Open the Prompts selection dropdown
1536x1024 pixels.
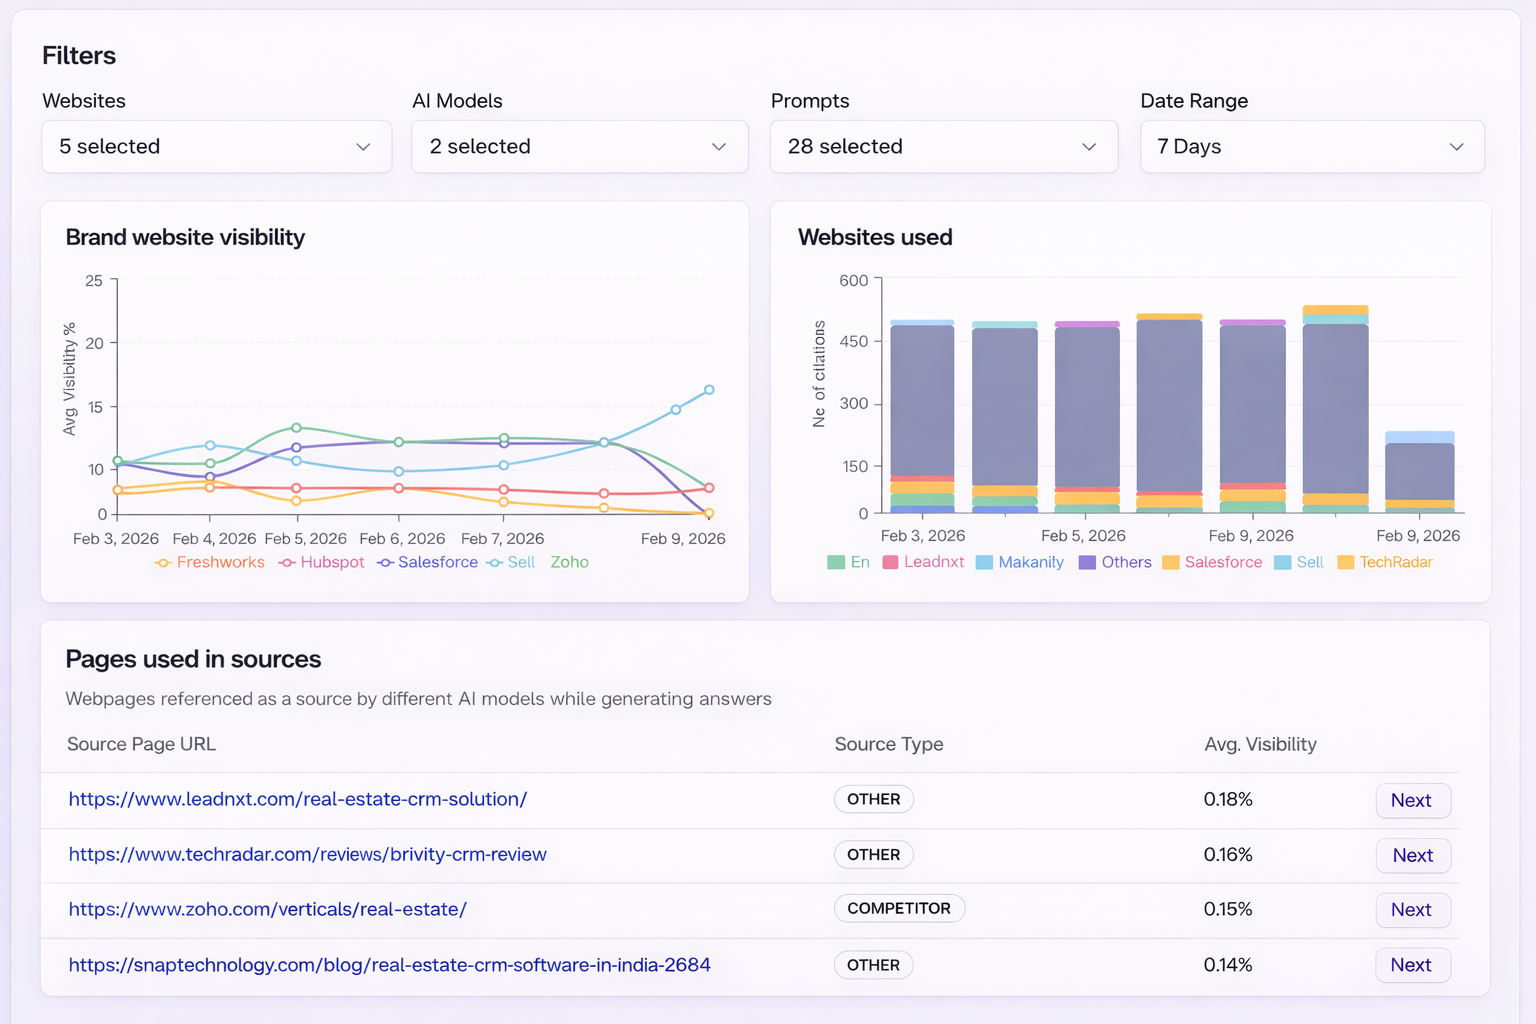[943, 147]
